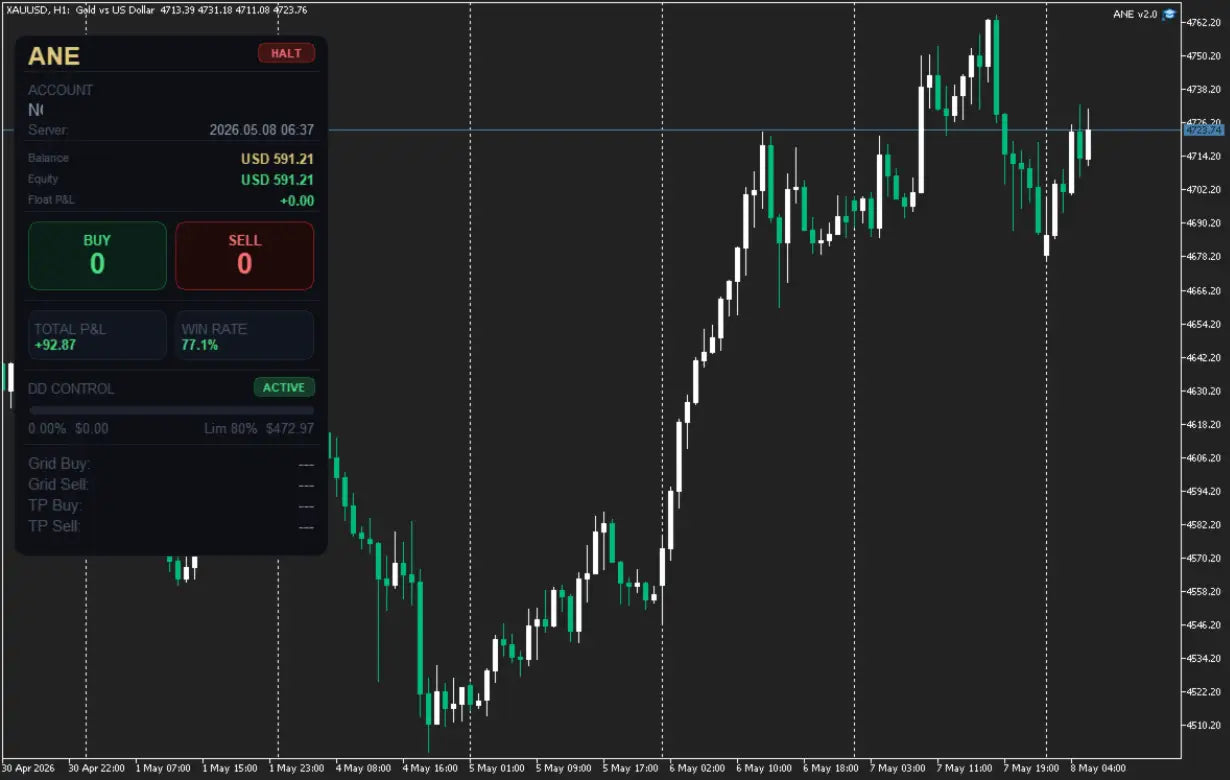Click the limit text Lim 80% $472.97

(x=259, y=428)
